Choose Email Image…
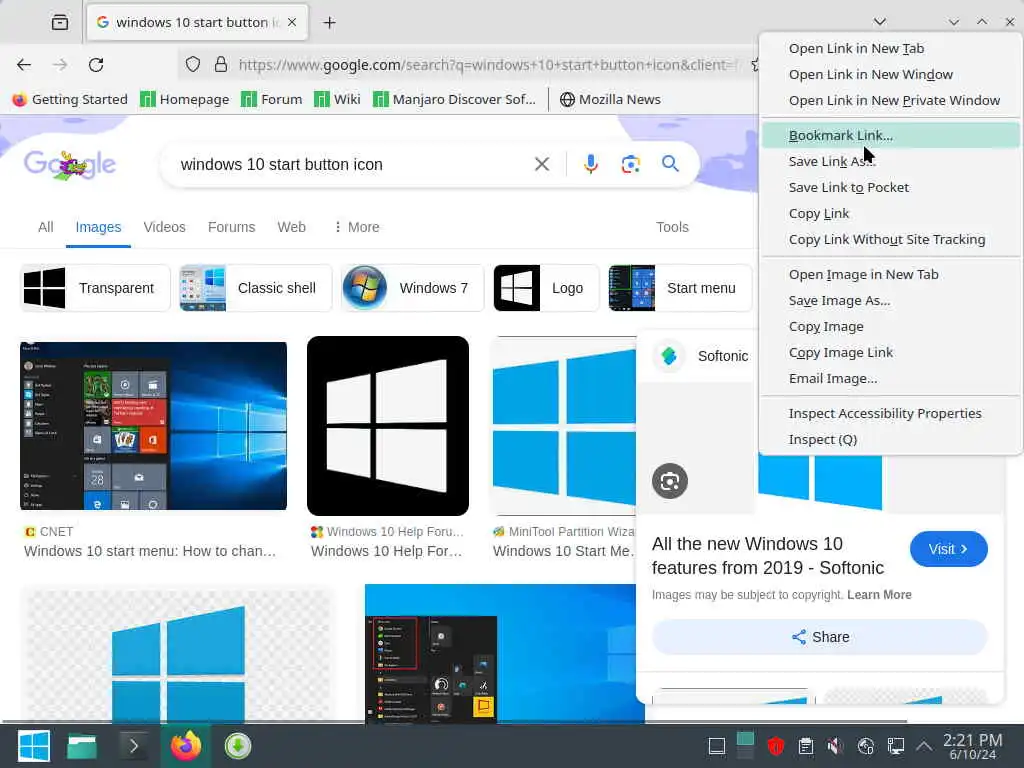 click(890, 379)
